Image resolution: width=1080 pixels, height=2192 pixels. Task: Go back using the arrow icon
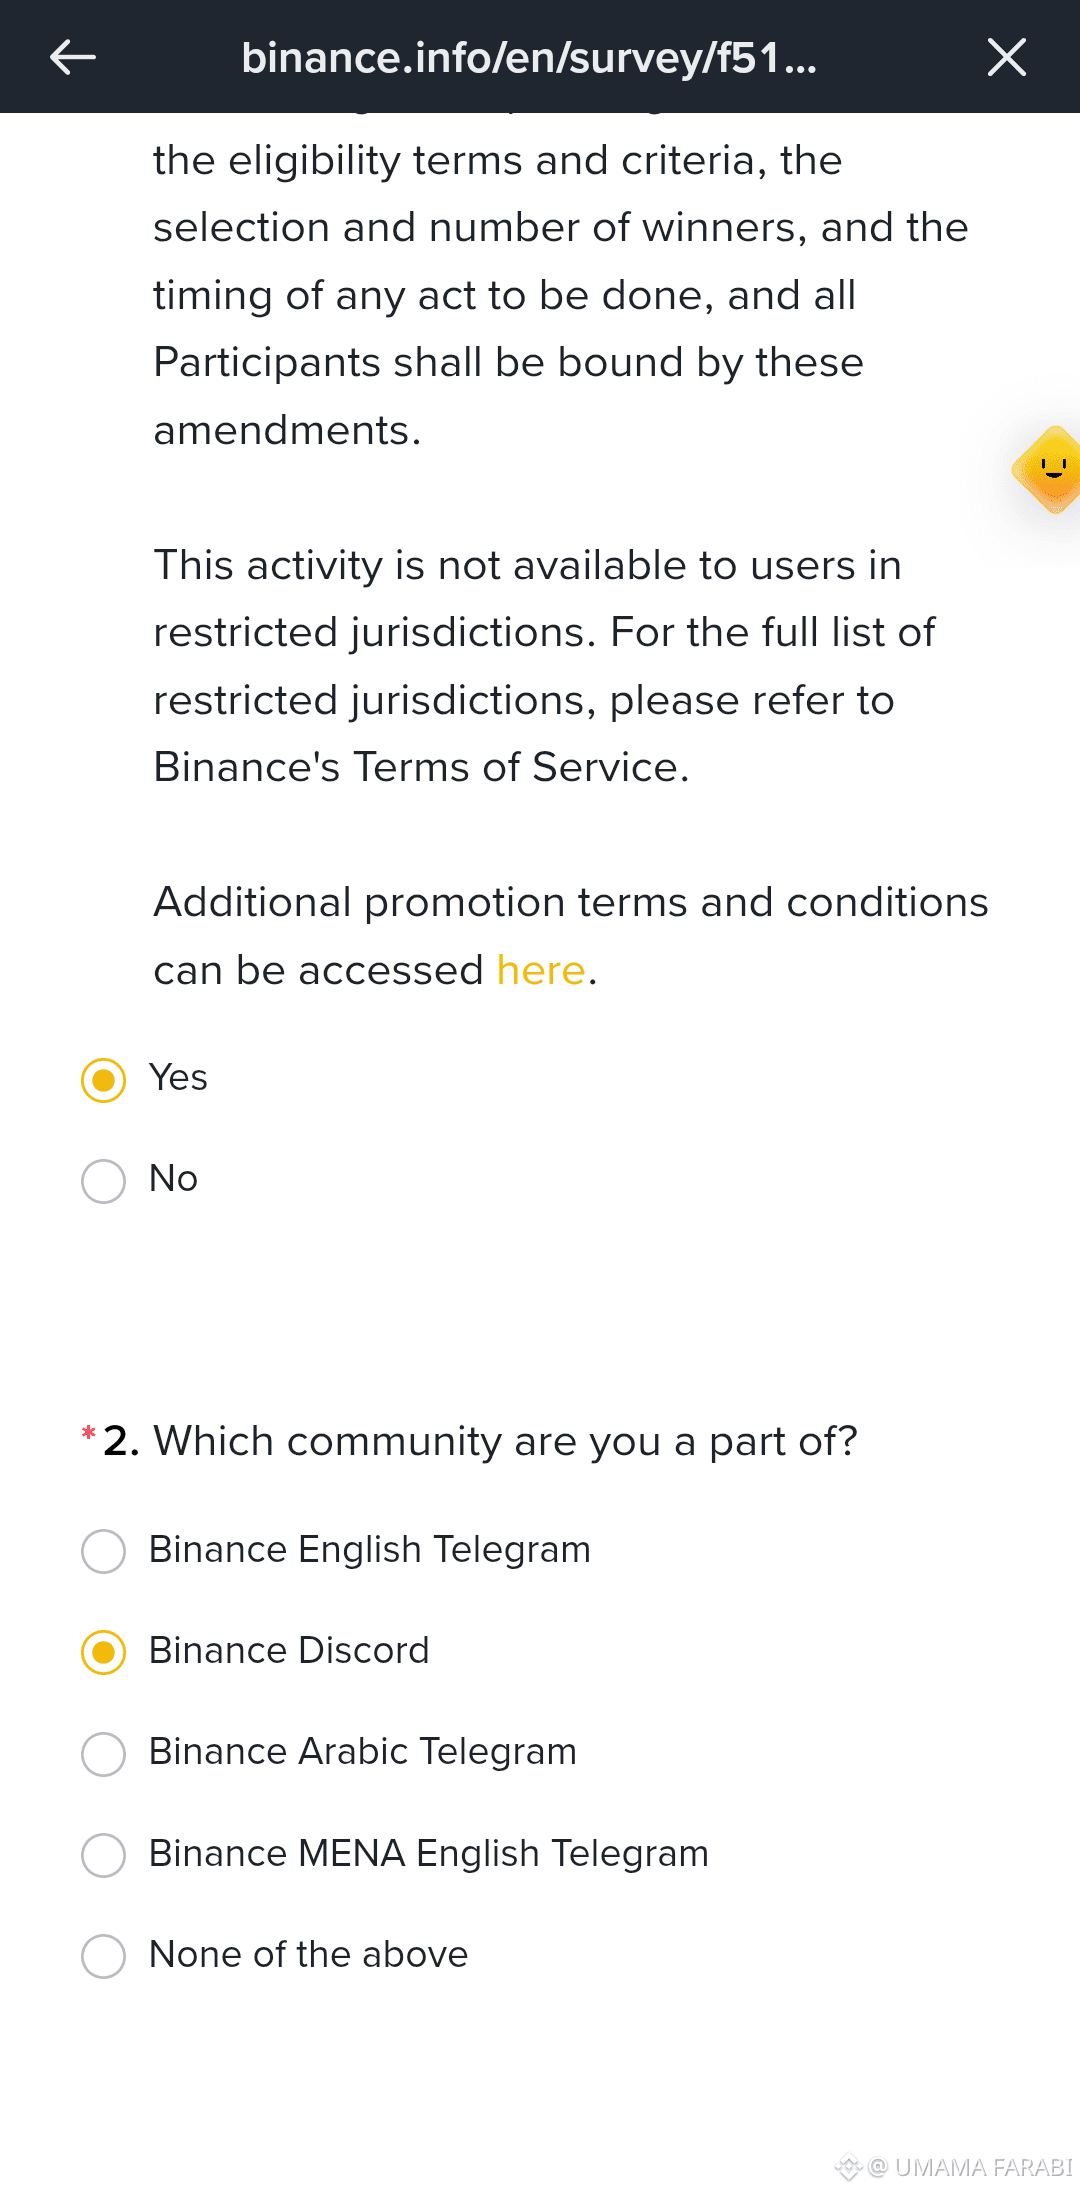click(73, 57)
